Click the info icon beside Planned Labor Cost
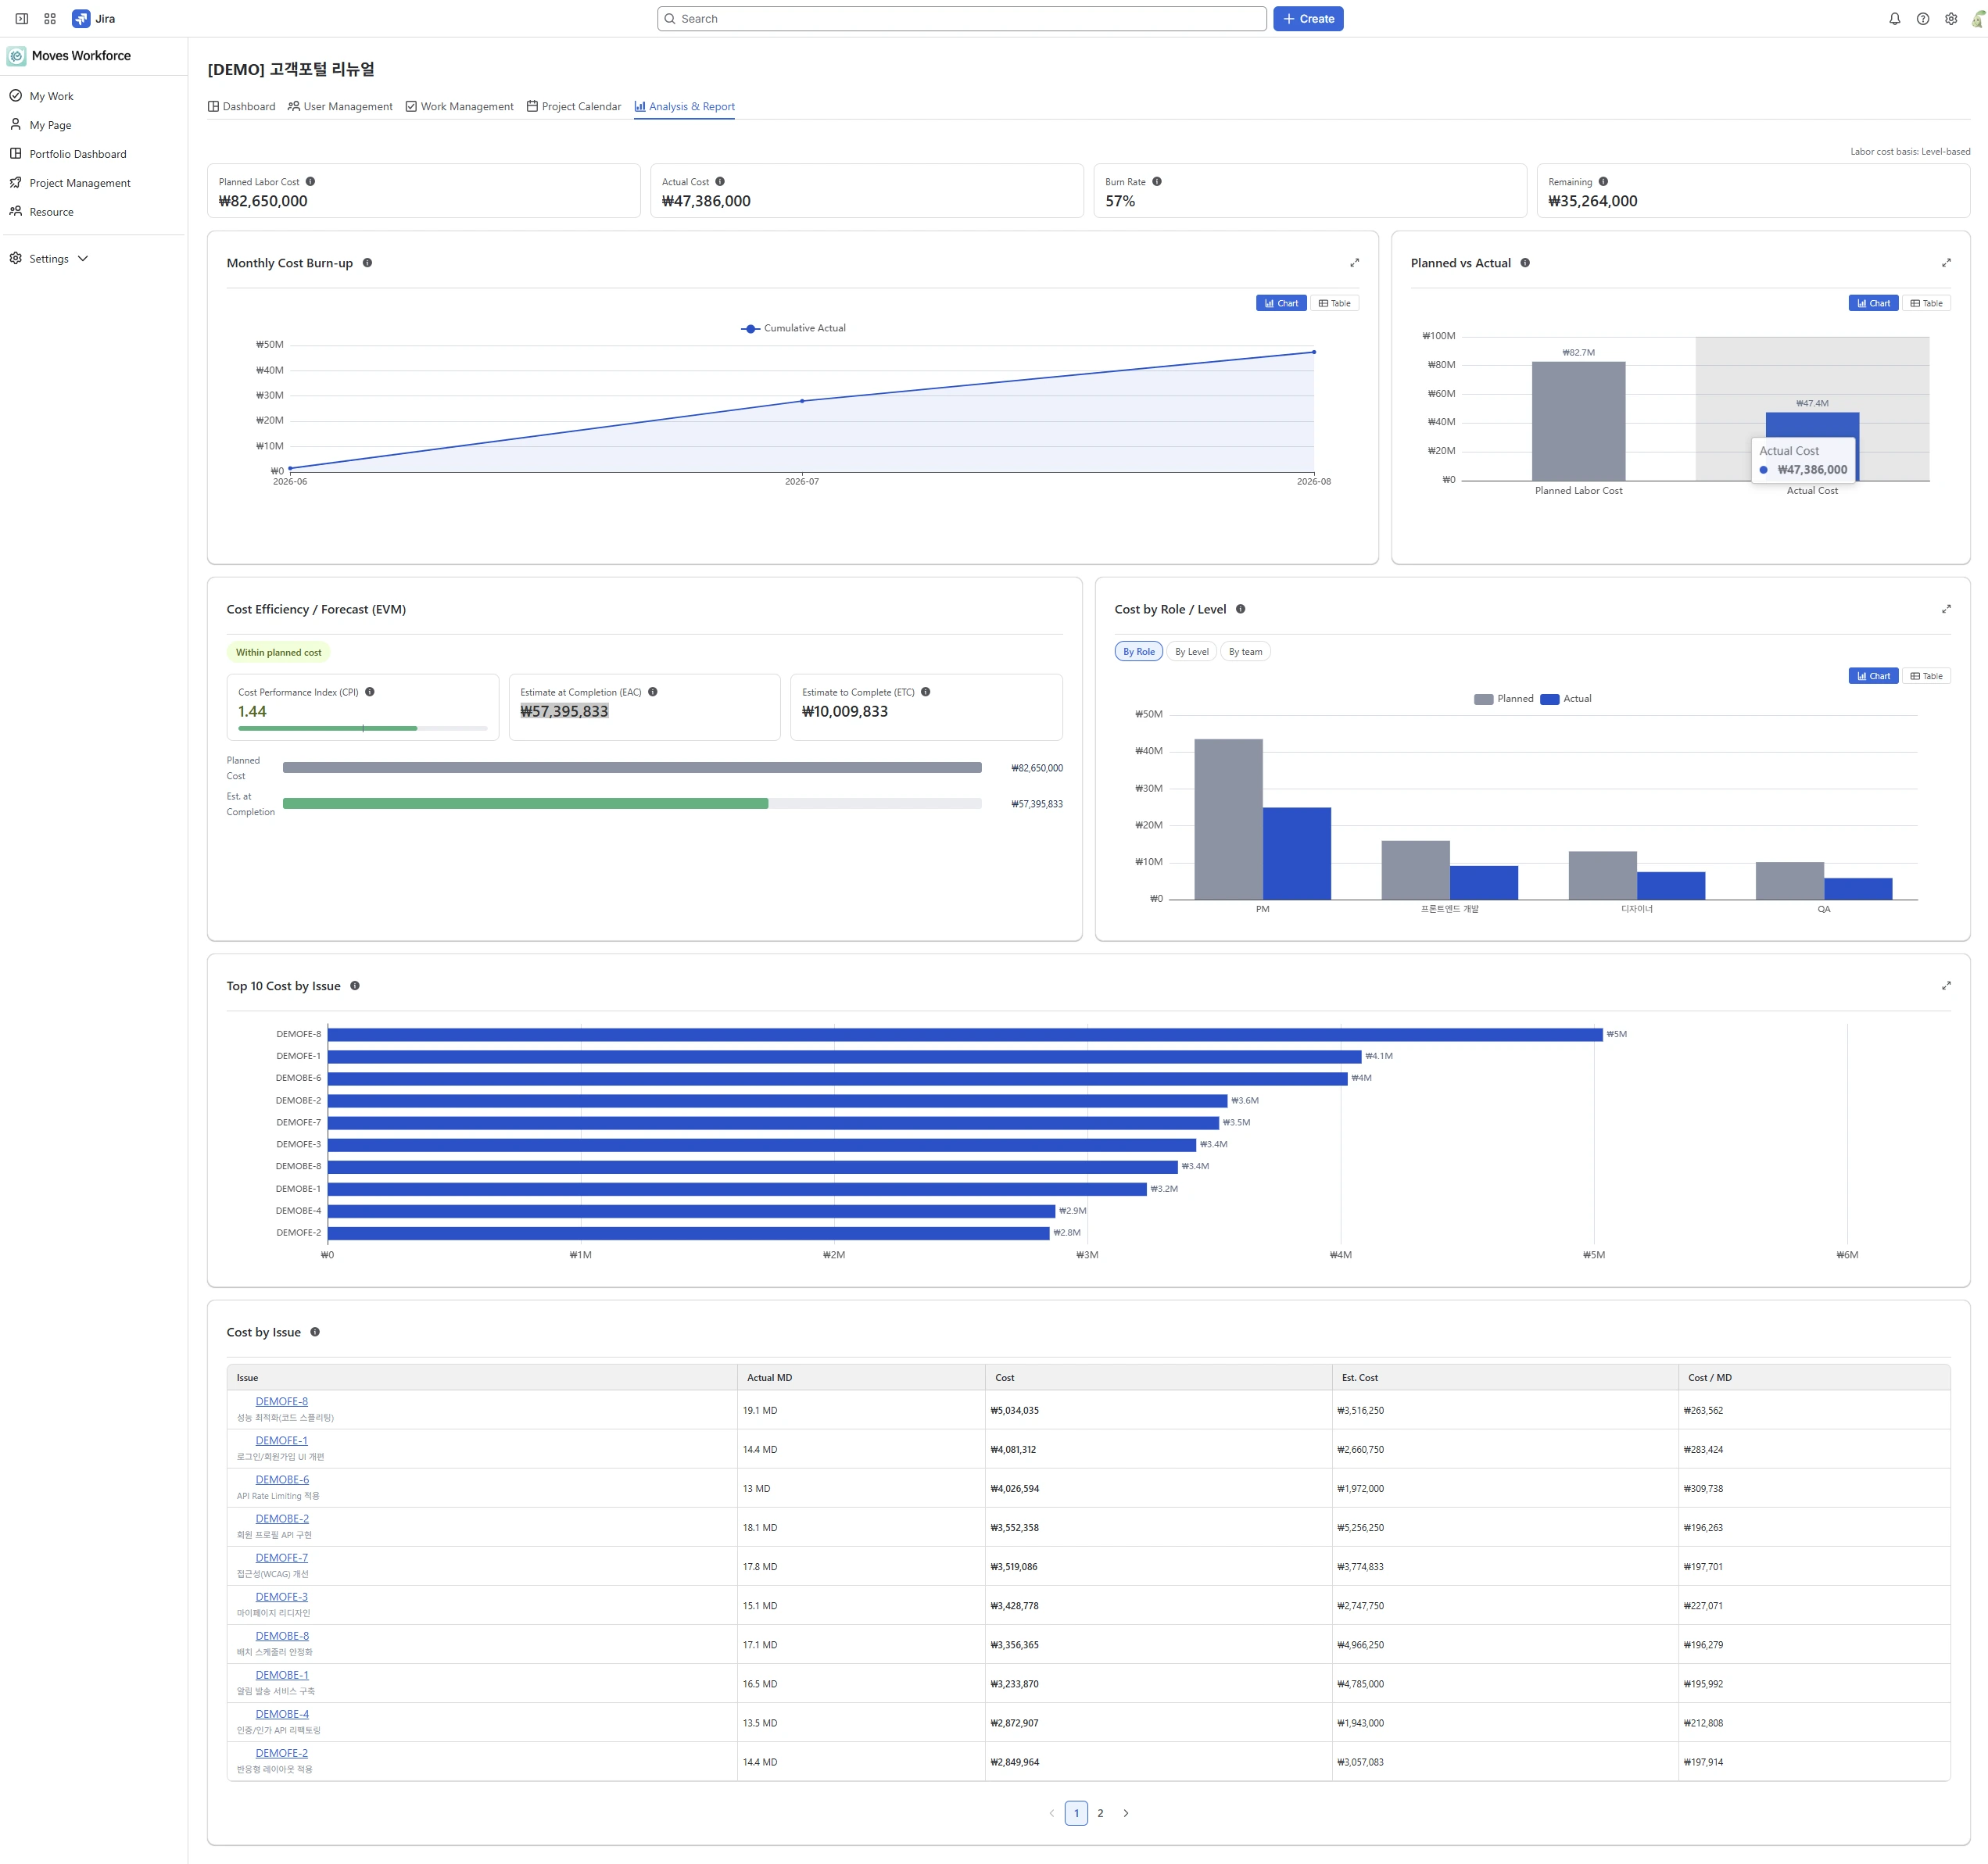Image resolution: width=1988 pixels, height=1864 pixels. (310, 182)
